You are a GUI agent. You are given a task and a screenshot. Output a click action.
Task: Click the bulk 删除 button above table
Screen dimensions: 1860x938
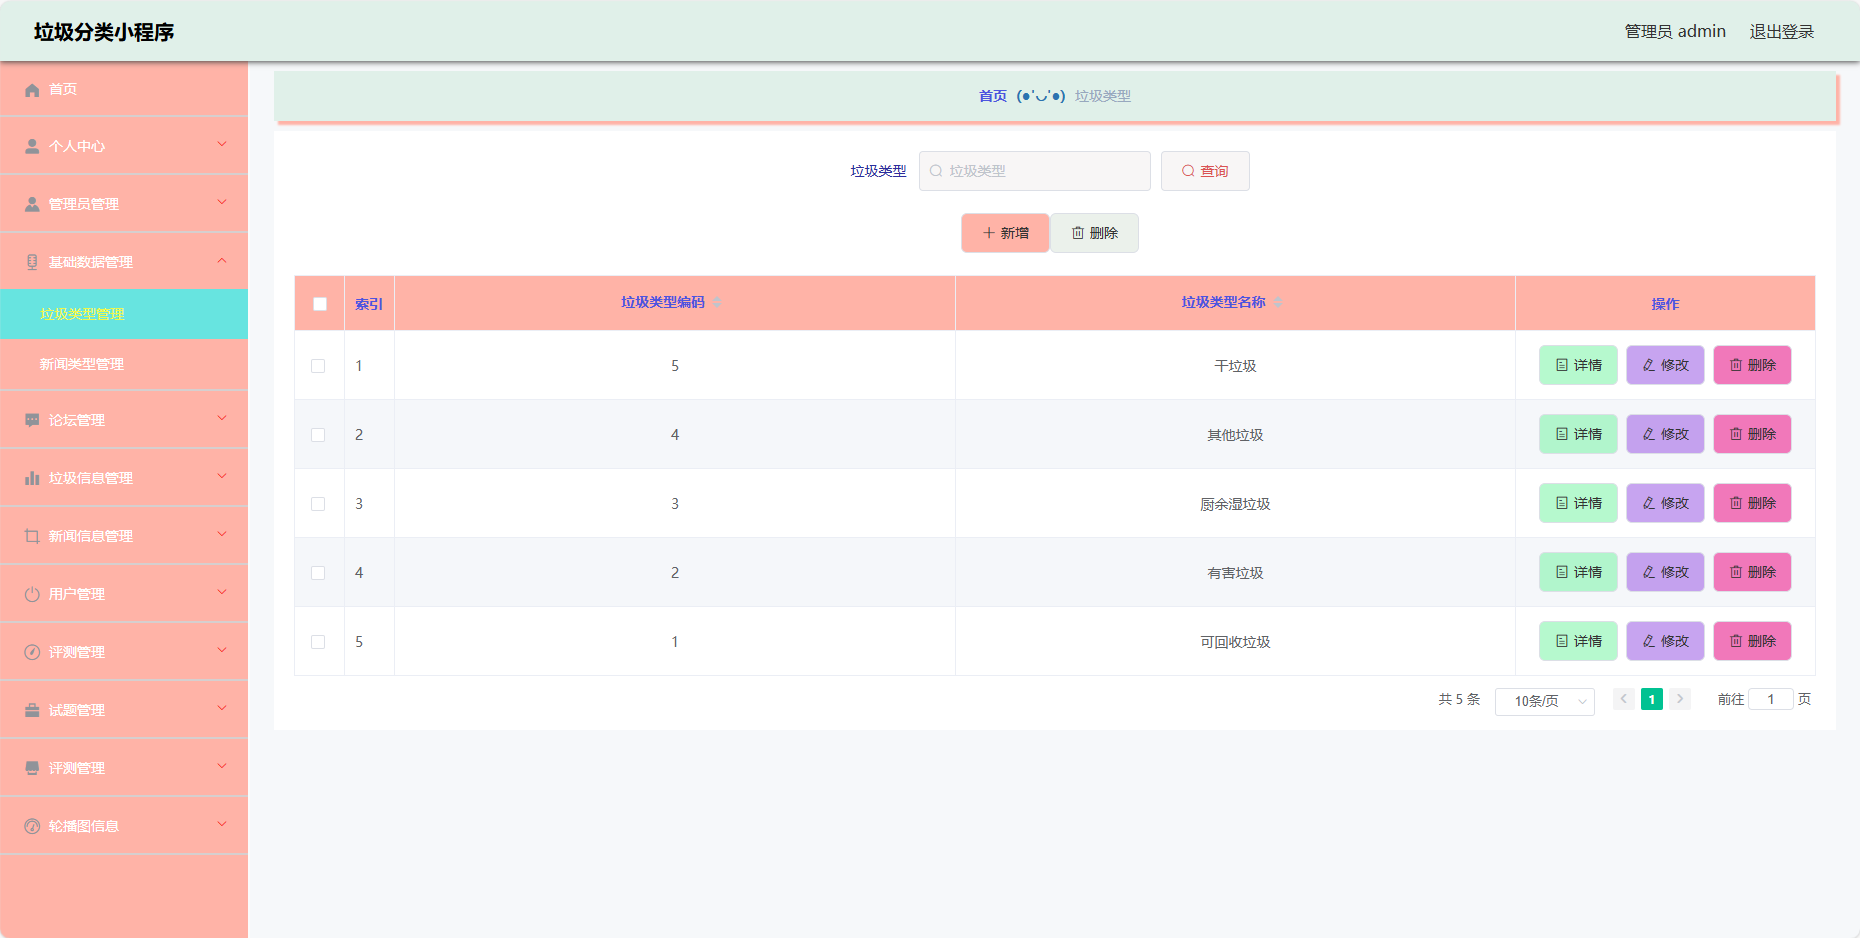pyautogui.click(x=1094, y=233)
